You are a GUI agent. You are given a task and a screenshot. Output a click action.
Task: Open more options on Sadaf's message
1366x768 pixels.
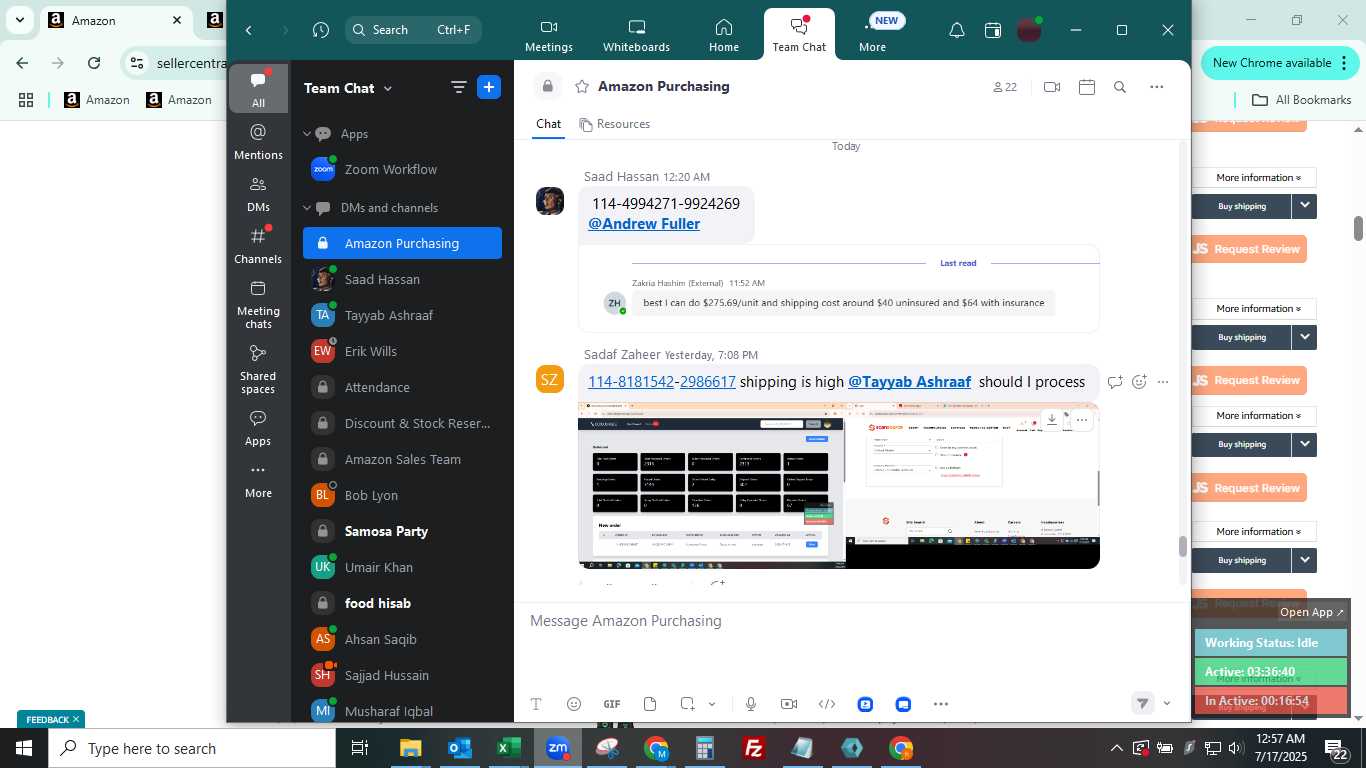[1163, 382]
